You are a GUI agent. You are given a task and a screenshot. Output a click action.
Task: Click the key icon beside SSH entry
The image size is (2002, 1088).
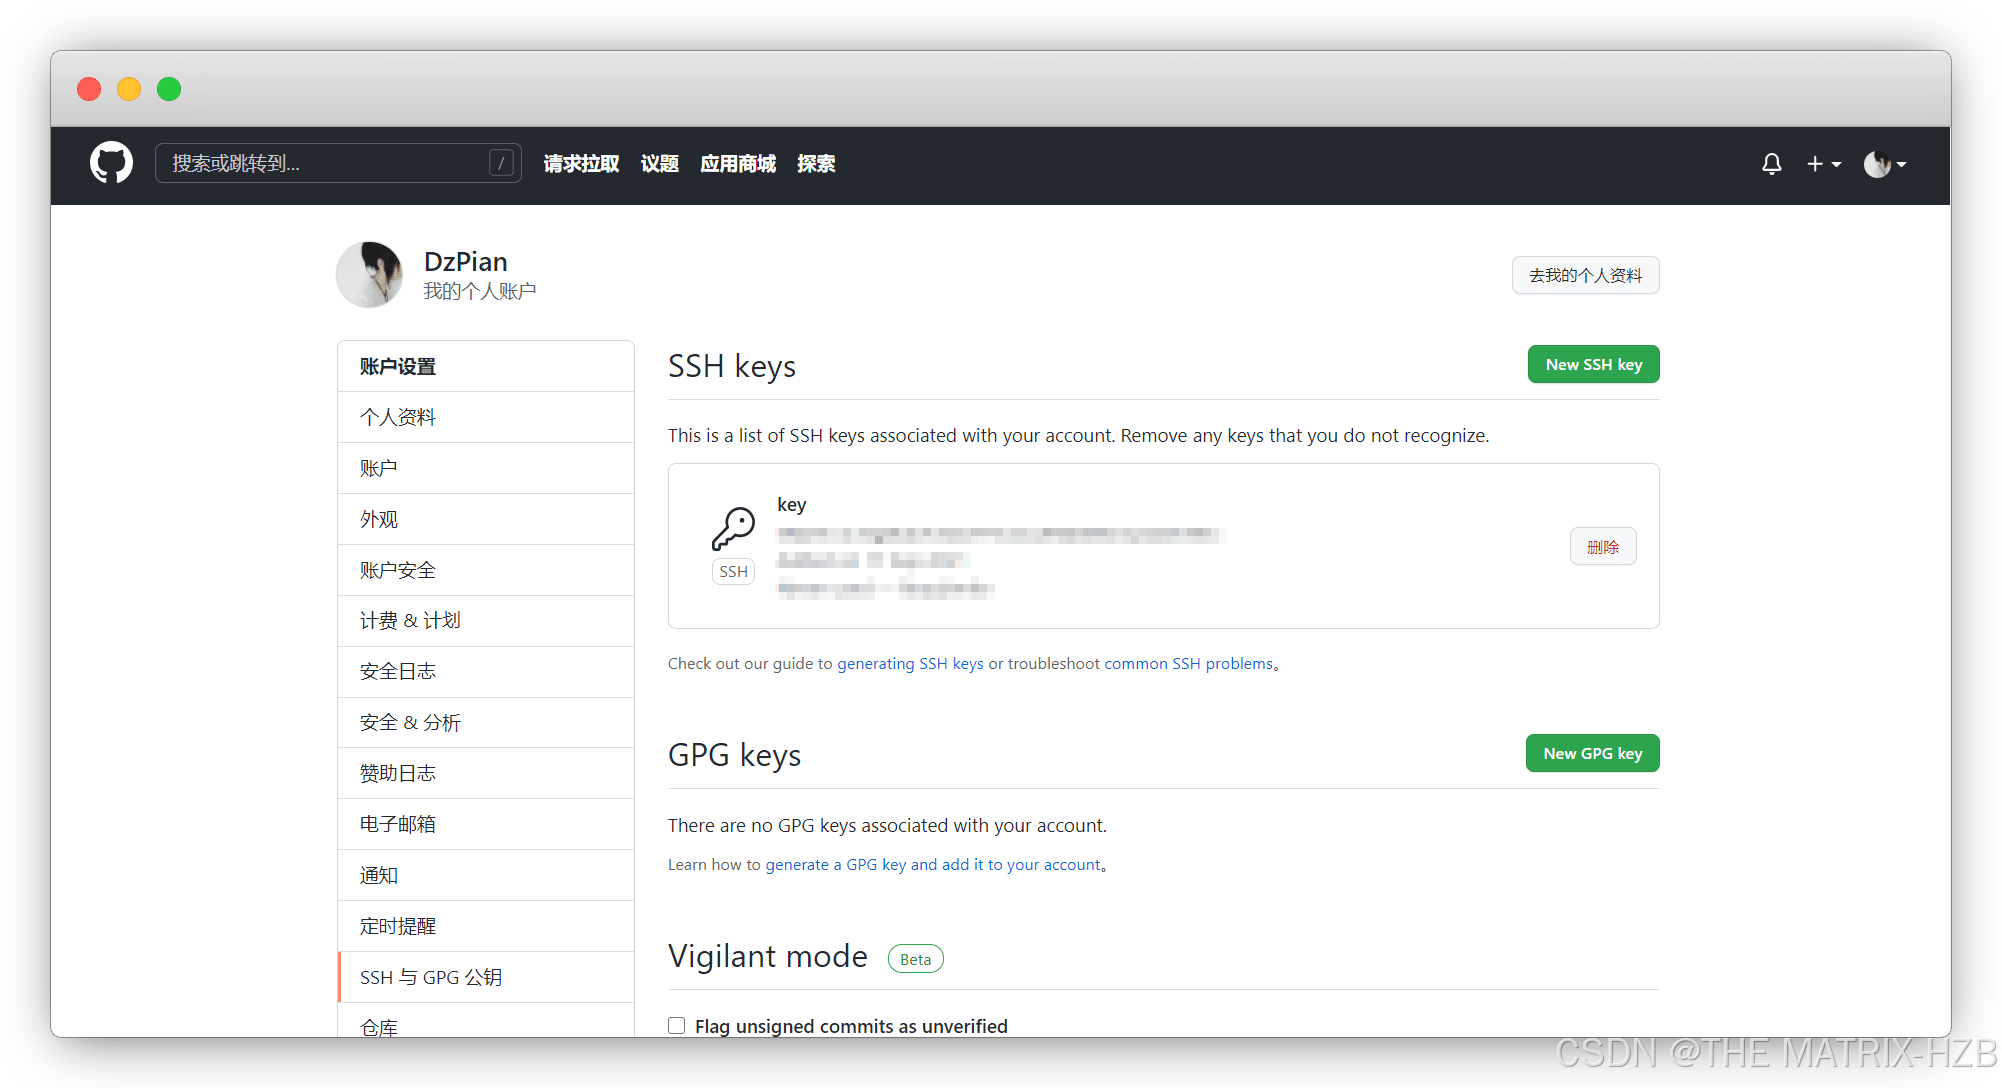733,528
